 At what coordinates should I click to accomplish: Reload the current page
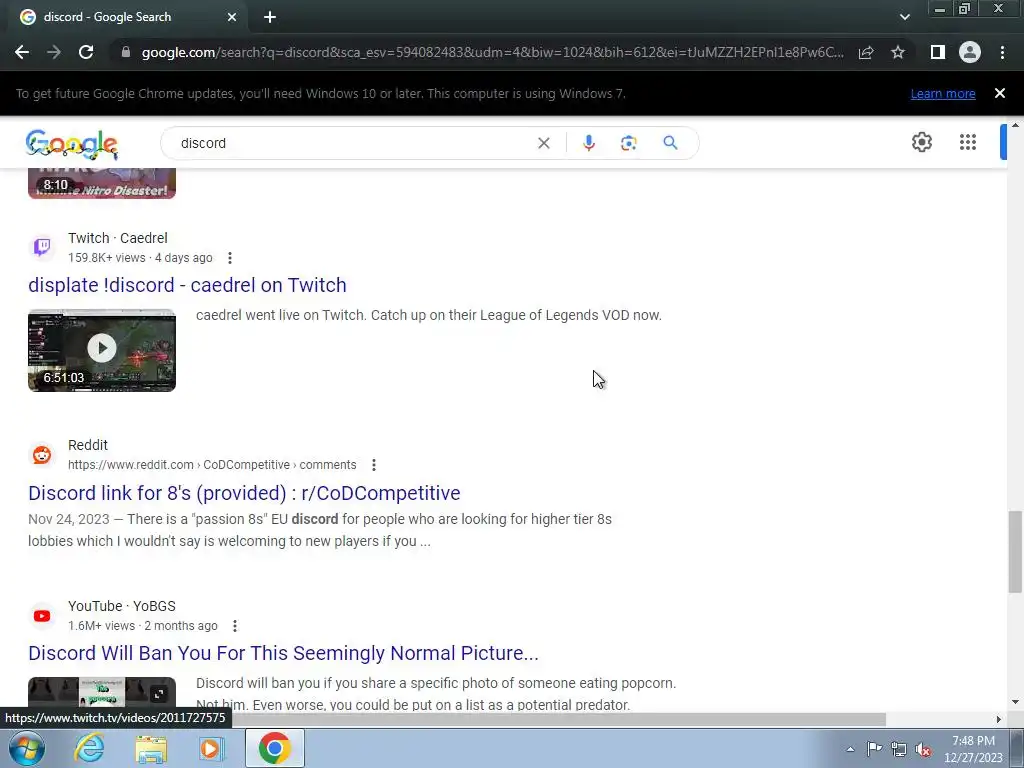(86, 52)
